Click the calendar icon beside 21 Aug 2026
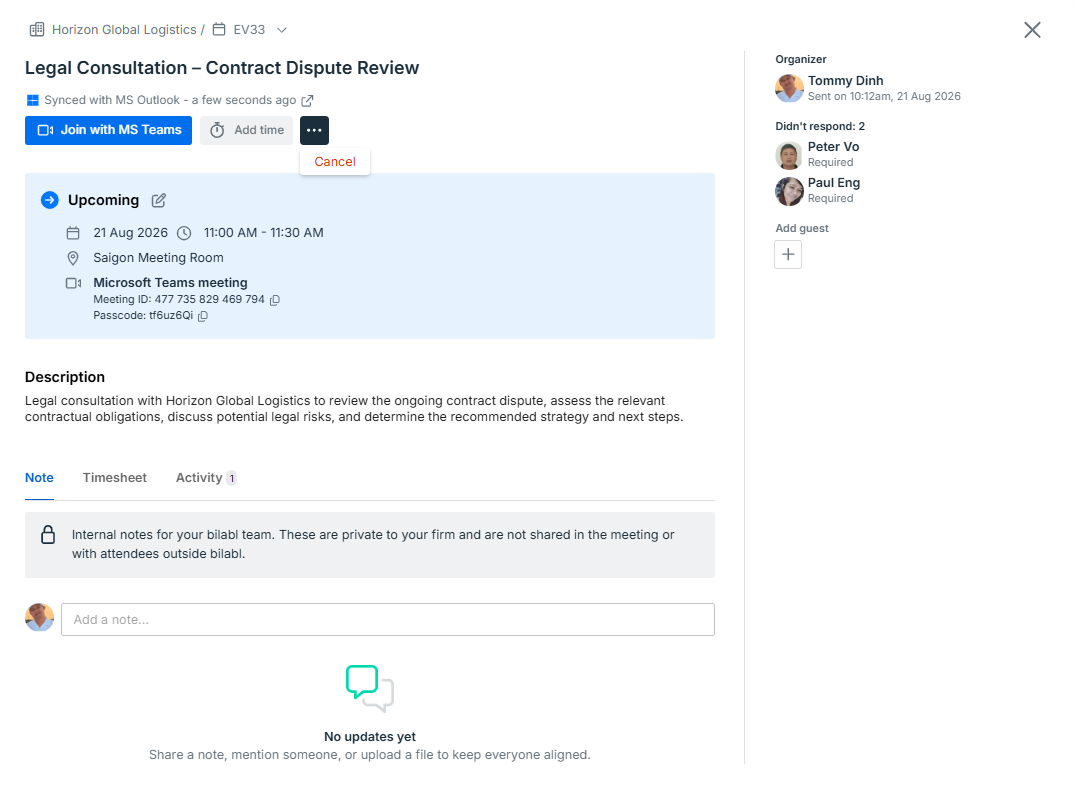1075x788 pixels. [73, 233]
